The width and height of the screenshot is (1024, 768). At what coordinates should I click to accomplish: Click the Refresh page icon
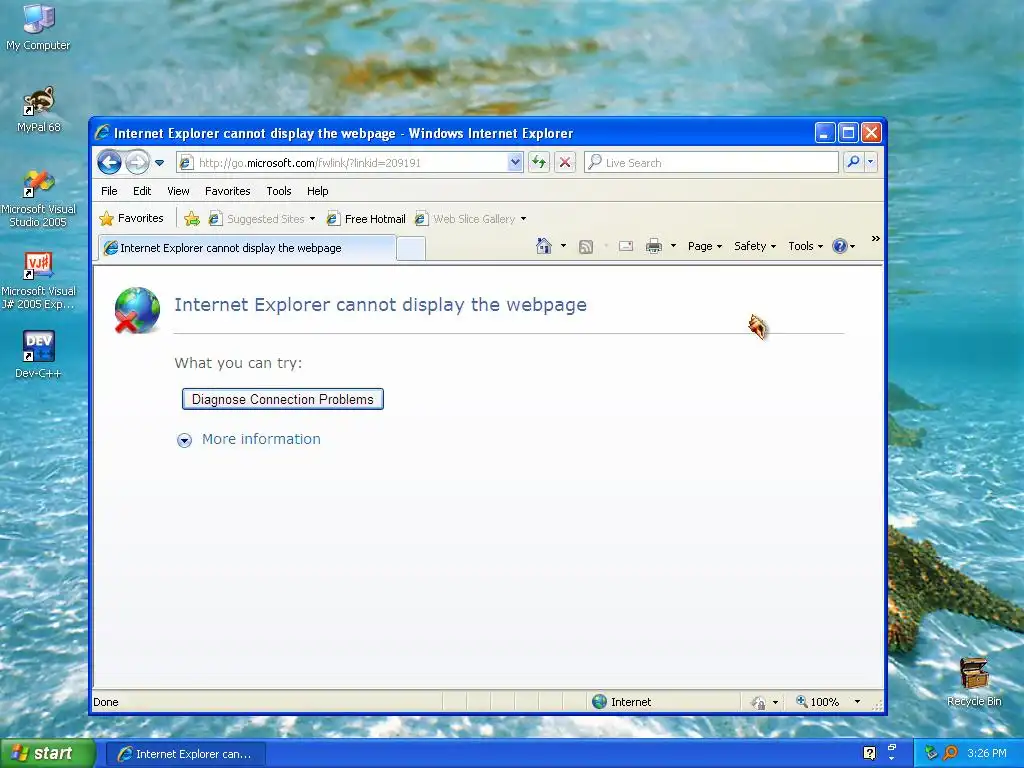[x=539, y=163]
